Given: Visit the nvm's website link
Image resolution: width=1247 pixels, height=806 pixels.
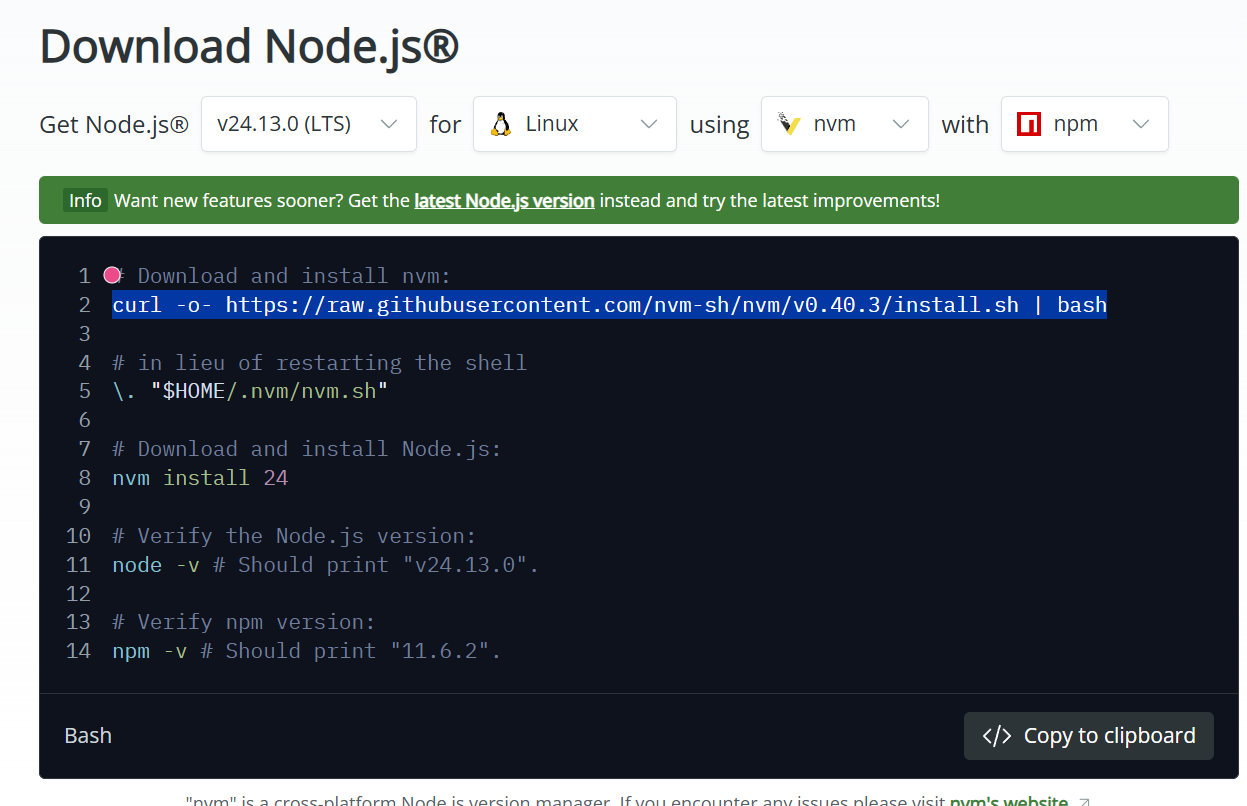Looking at the screenshot, I should (x=1008, y=801).
